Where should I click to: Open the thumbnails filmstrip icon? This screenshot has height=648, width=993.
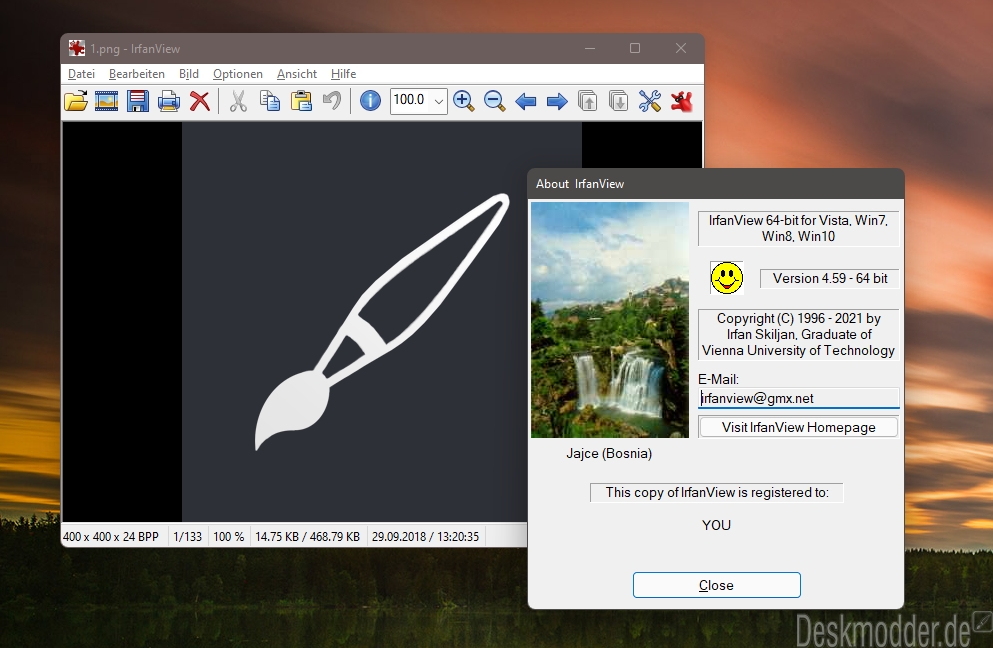coord(106,101)
